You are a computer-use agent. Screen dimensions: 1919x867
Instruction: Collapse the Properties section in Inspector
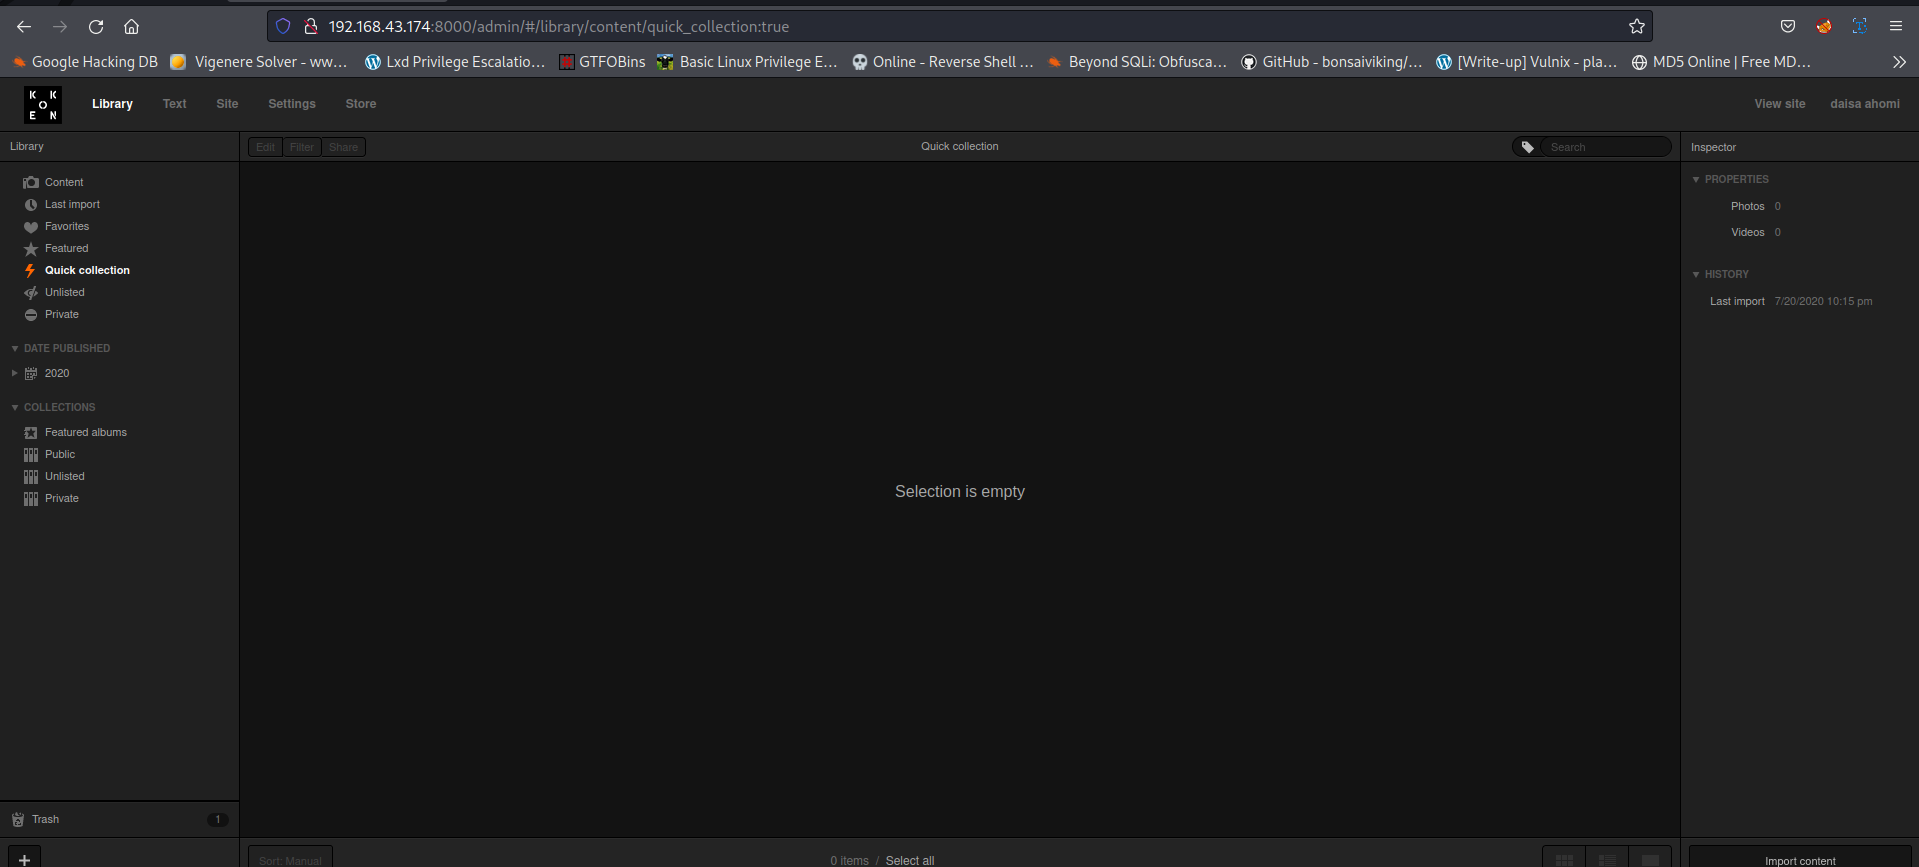1696,180
